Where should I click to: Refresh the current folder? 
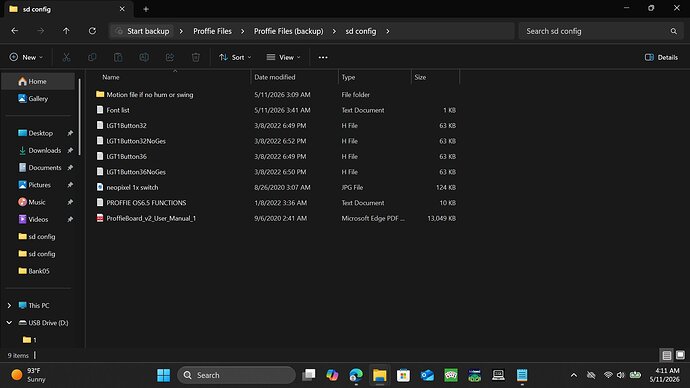92,31
